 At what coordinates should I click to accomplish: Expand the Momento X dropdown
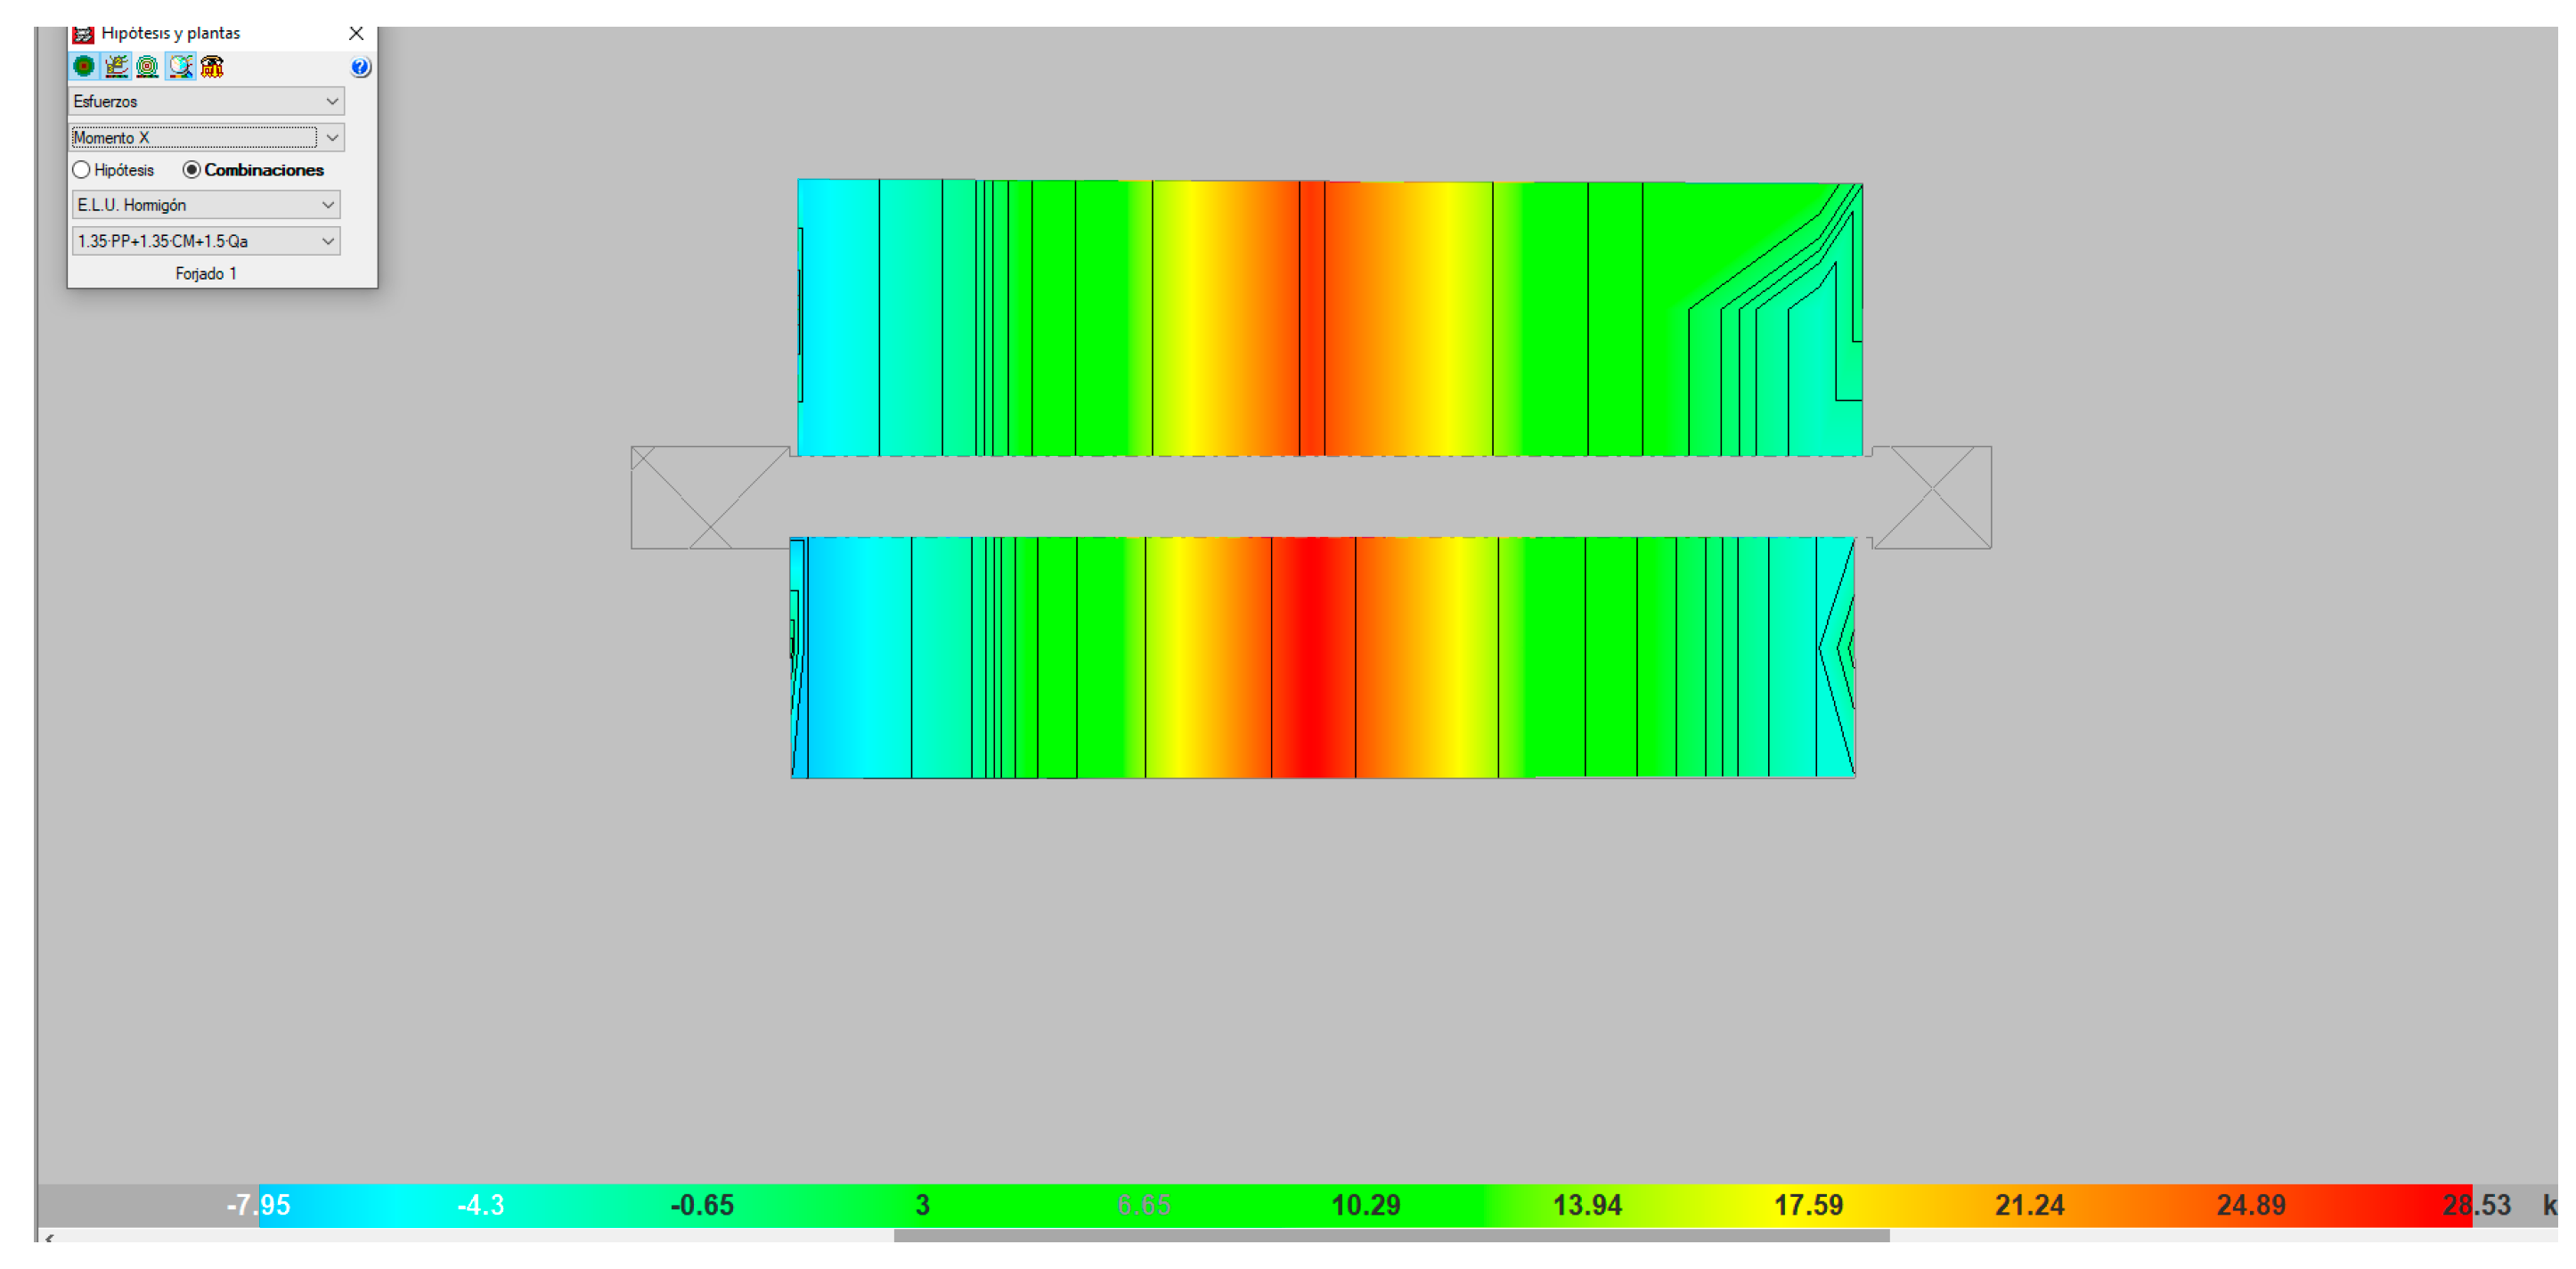click(333, 138)
